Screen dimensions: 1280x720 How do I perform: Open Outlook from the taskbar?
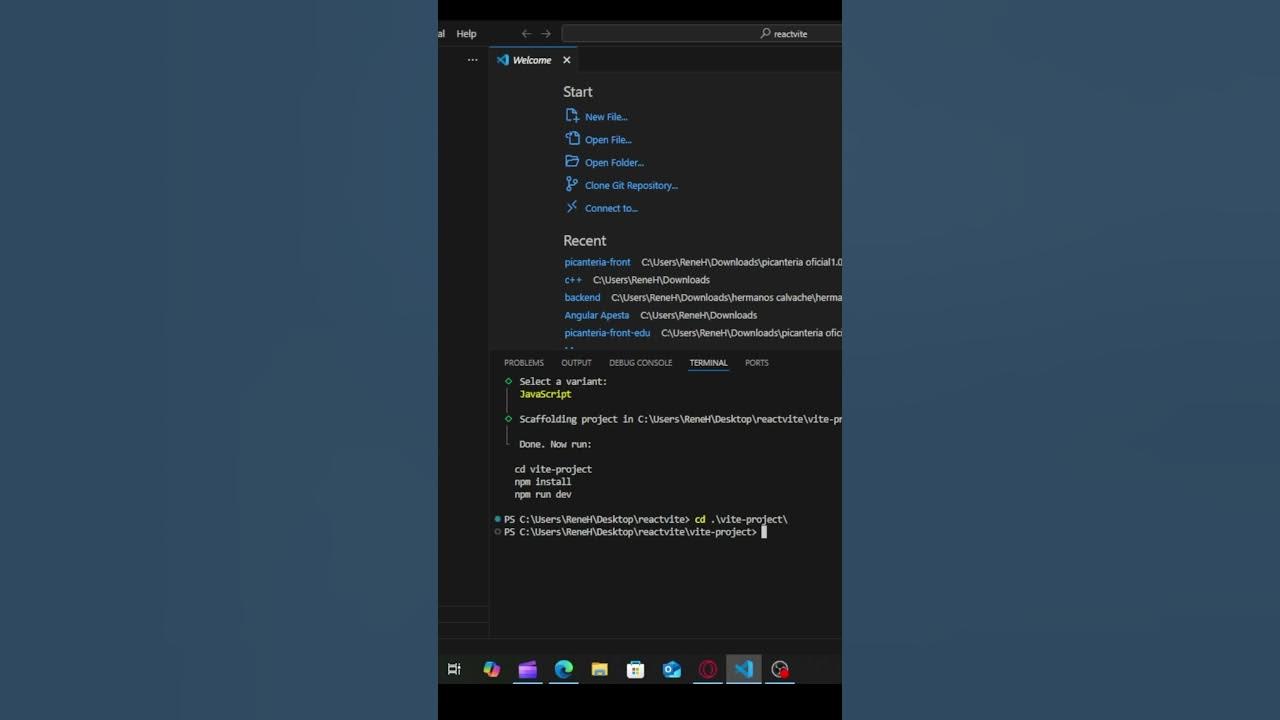click(672, 669)
